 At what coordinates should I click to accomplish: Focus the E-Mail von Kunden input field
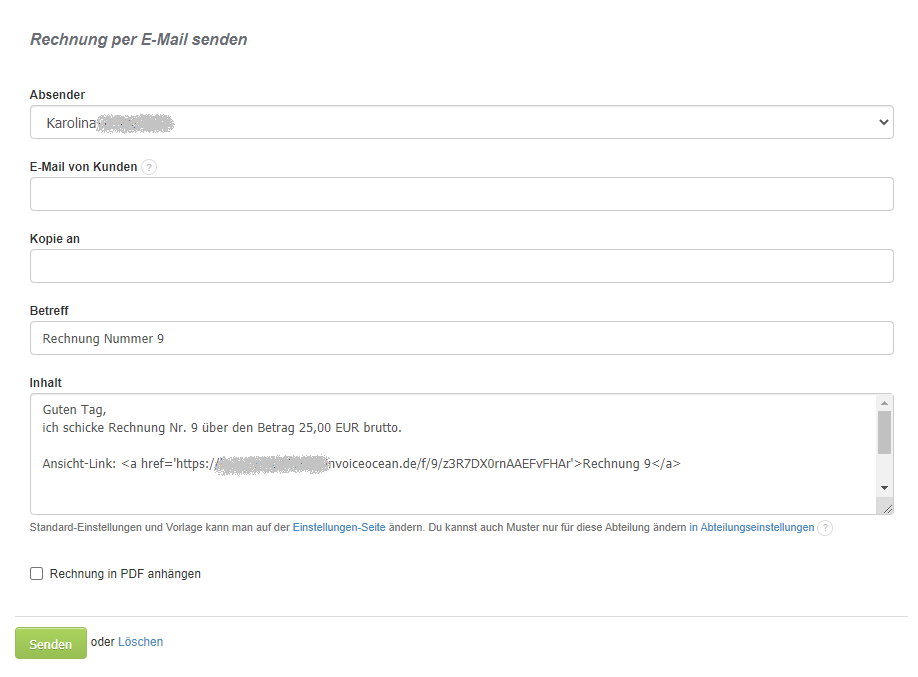pyautogui.click(x=461, y=194)
